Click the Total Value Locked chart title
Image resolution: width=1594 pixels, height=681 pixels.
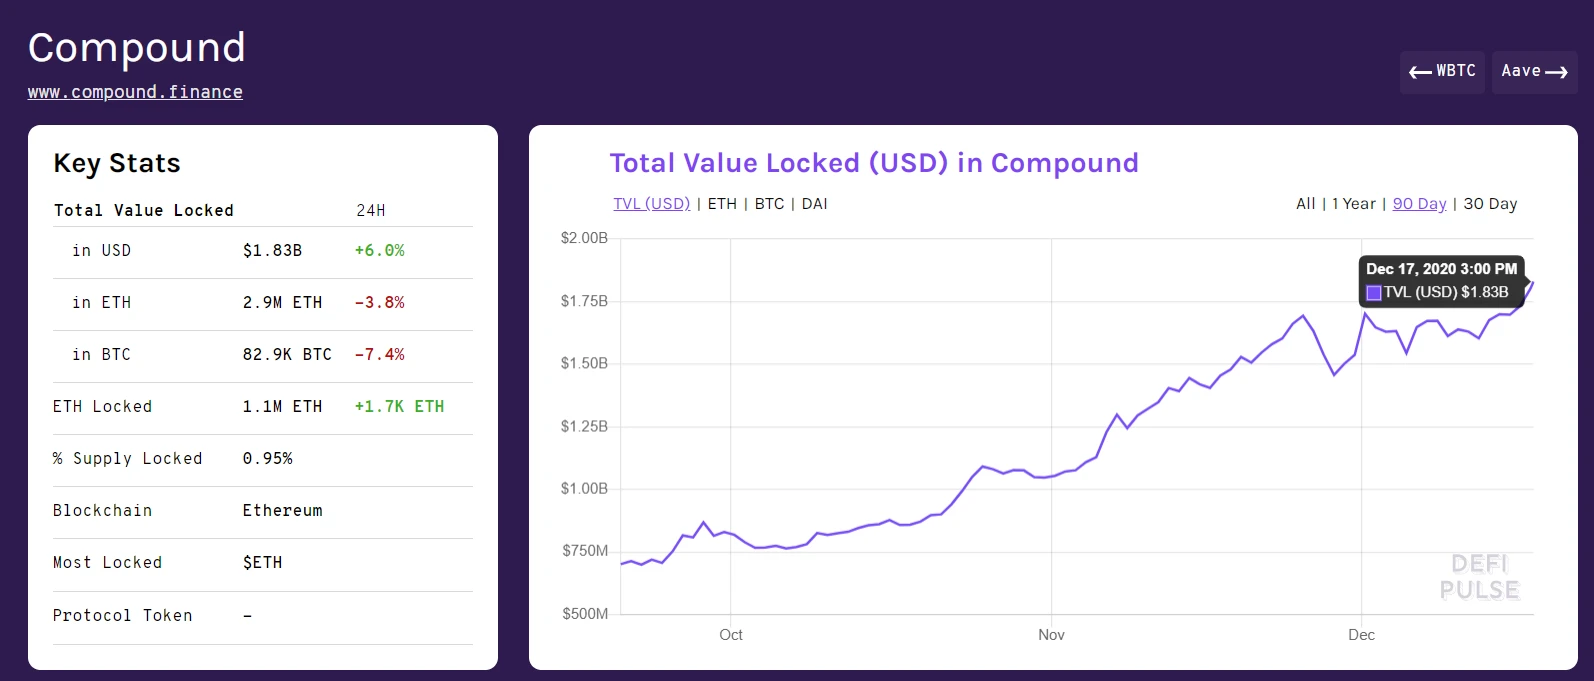(x=874, y=162)
